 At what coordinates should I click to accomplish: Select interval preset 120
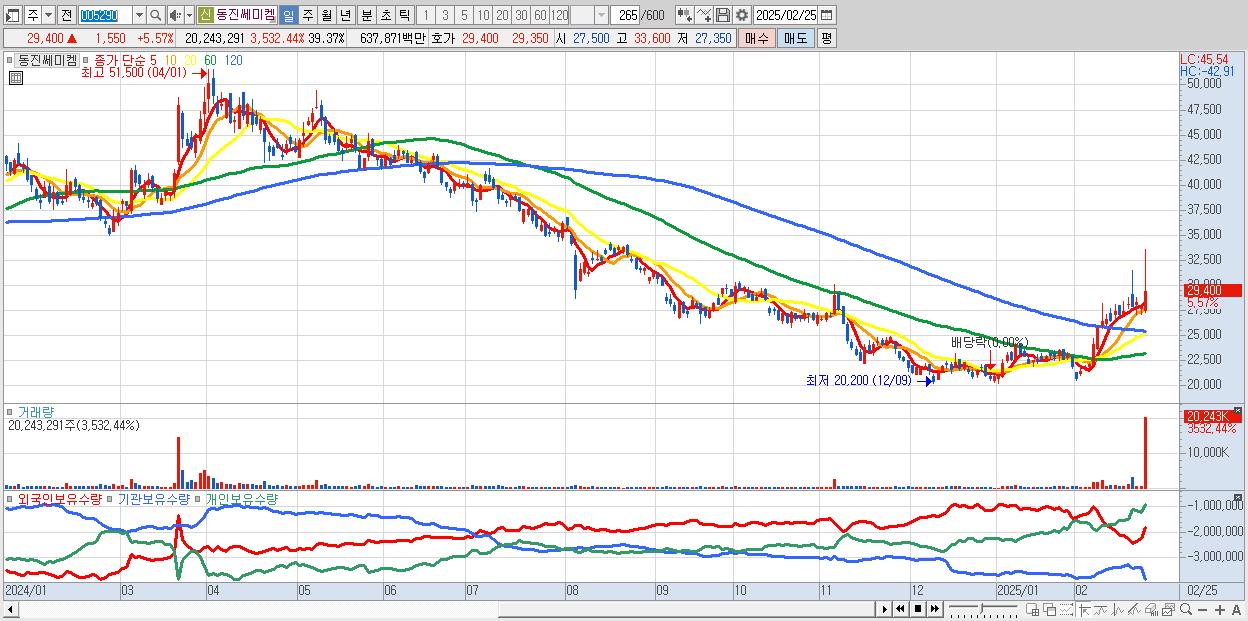[x=559, y=15]
